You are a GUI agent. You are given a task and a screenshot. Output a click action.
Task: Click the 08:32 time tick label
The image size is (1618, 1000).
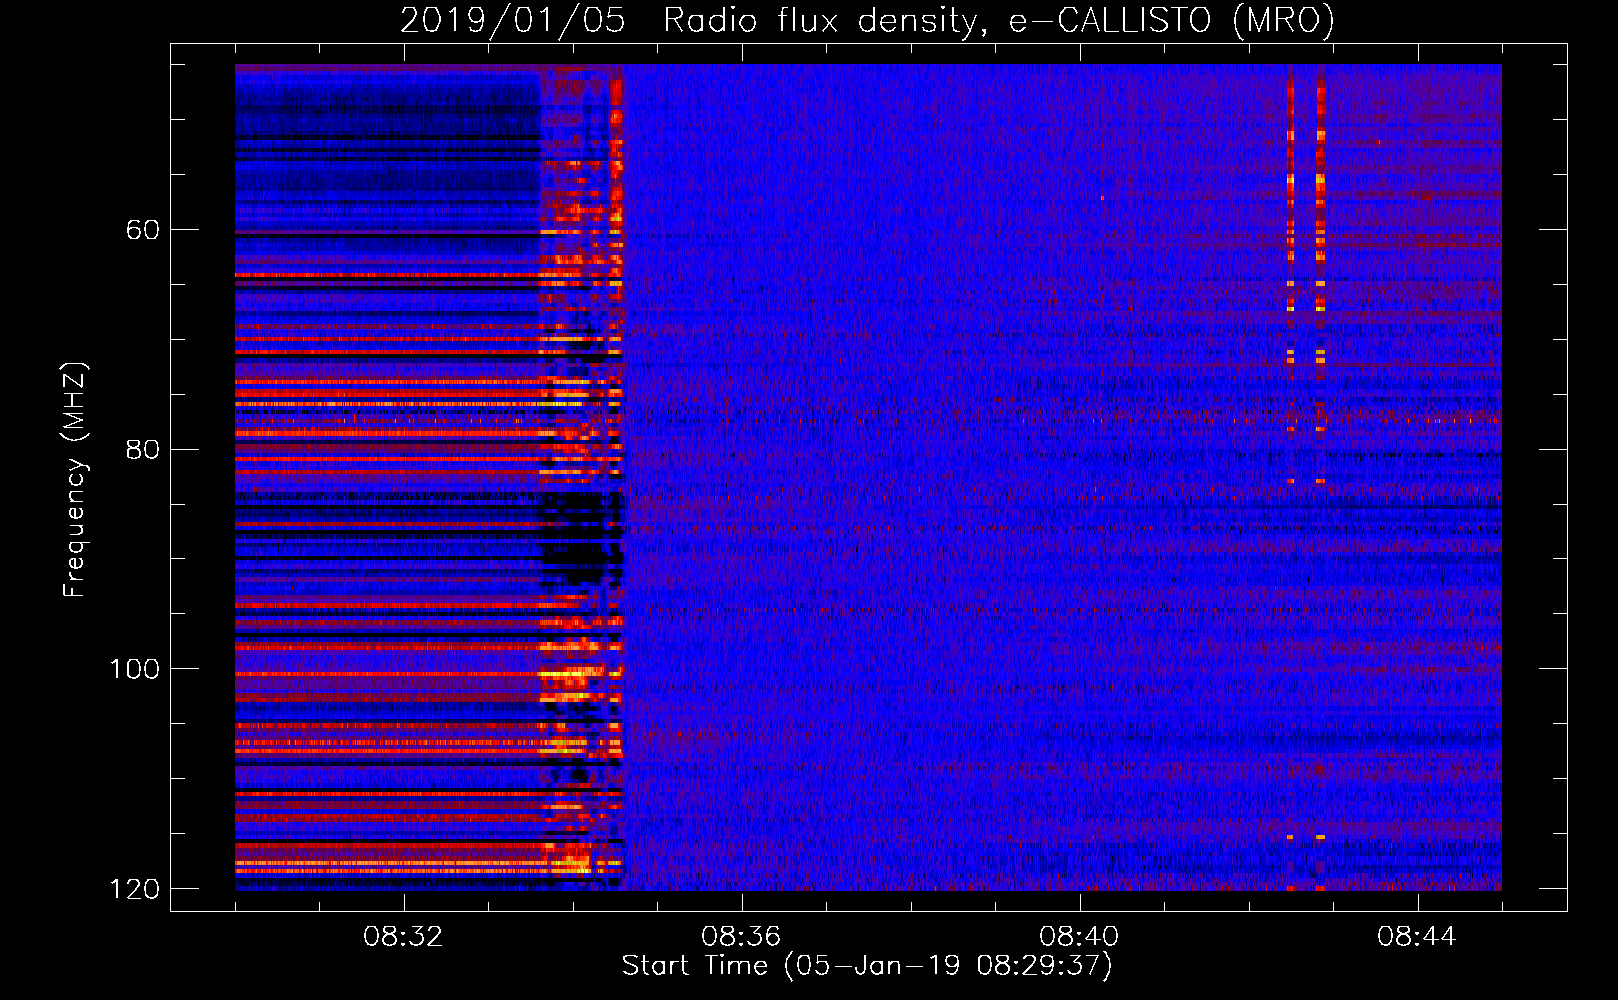pos(403,937)
